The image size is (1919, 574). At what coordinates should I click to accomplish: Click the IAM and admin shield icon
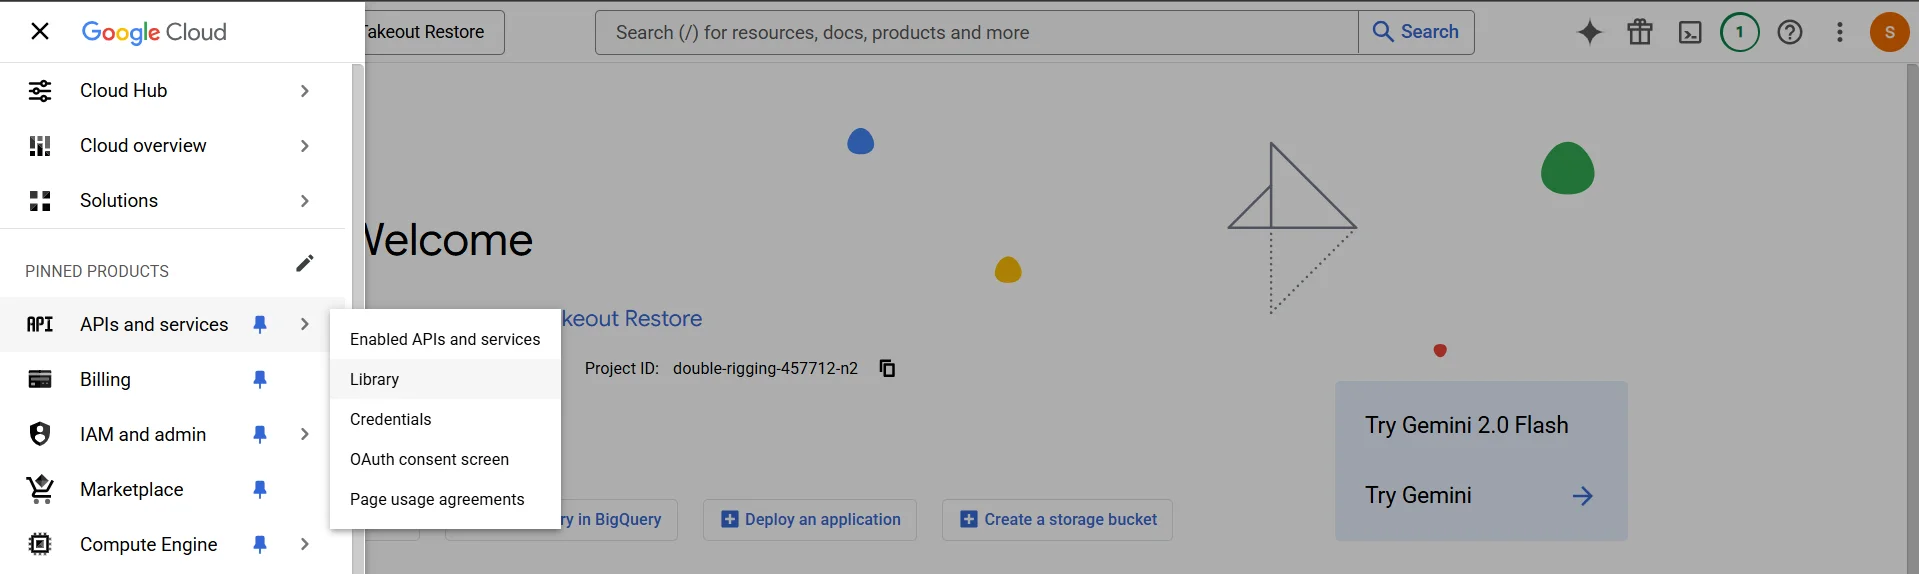coord(40,434)
